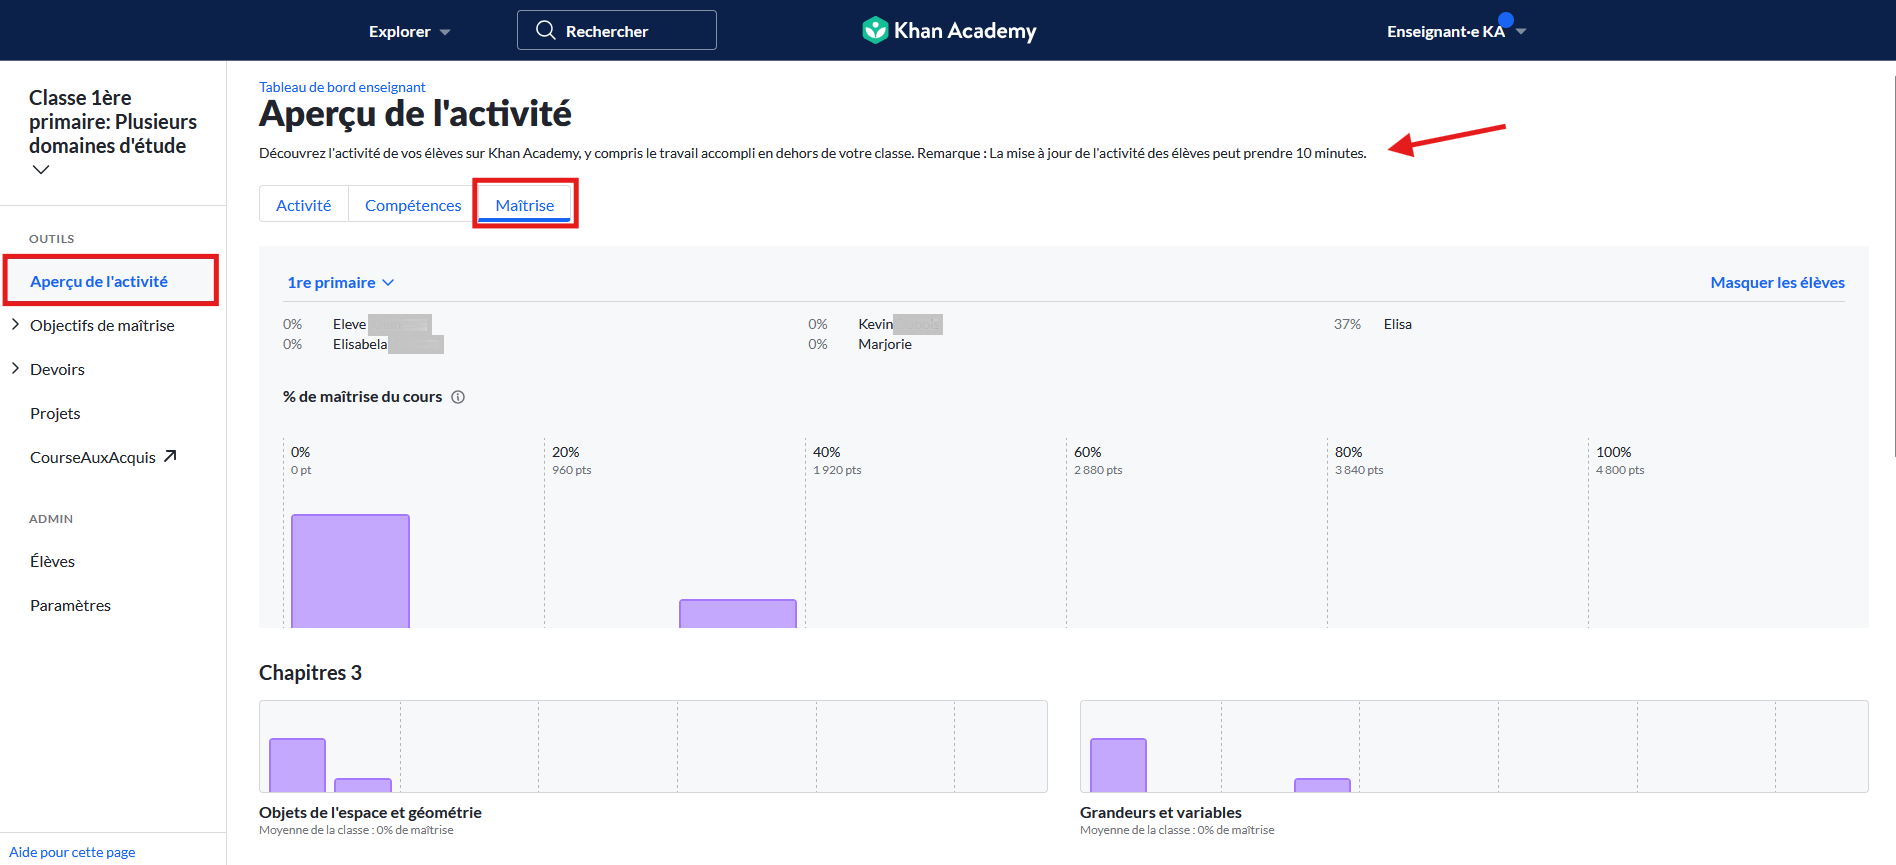Click the Rechercher search field

(x=617, y=30)
